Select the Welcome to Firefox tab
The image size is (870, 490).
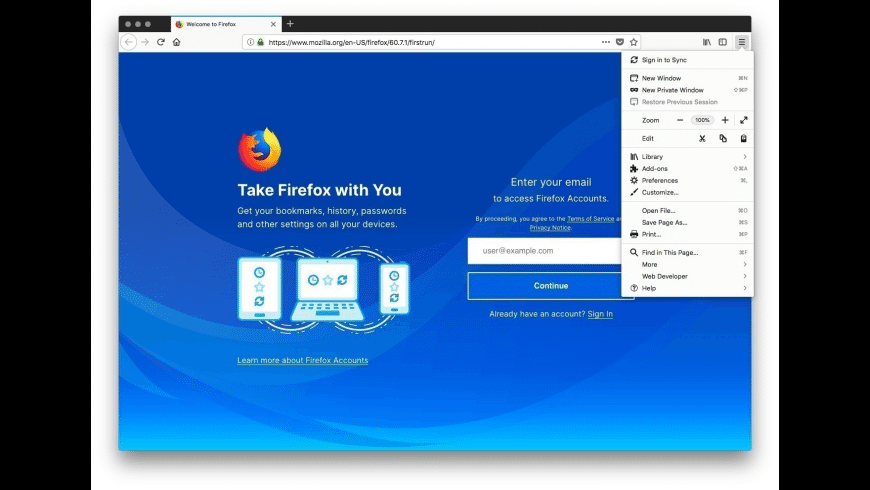coord(226,24)
